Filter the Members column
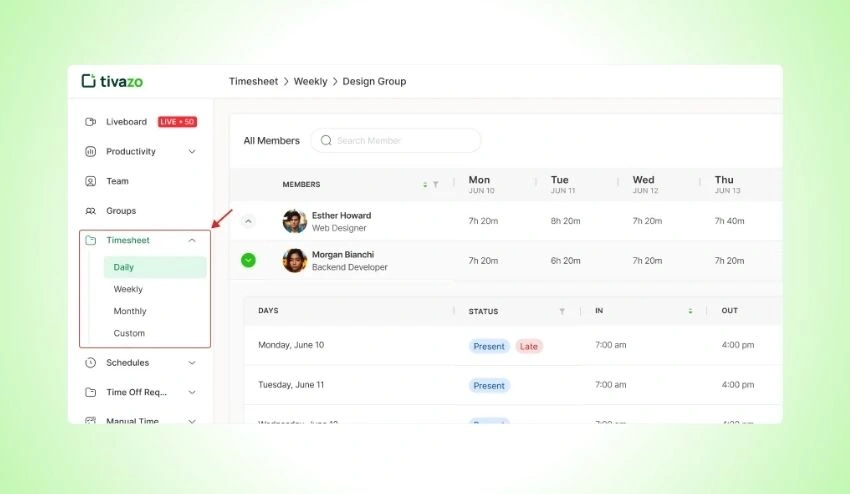The height and width of the screenshot is (494, 850). 435,184
